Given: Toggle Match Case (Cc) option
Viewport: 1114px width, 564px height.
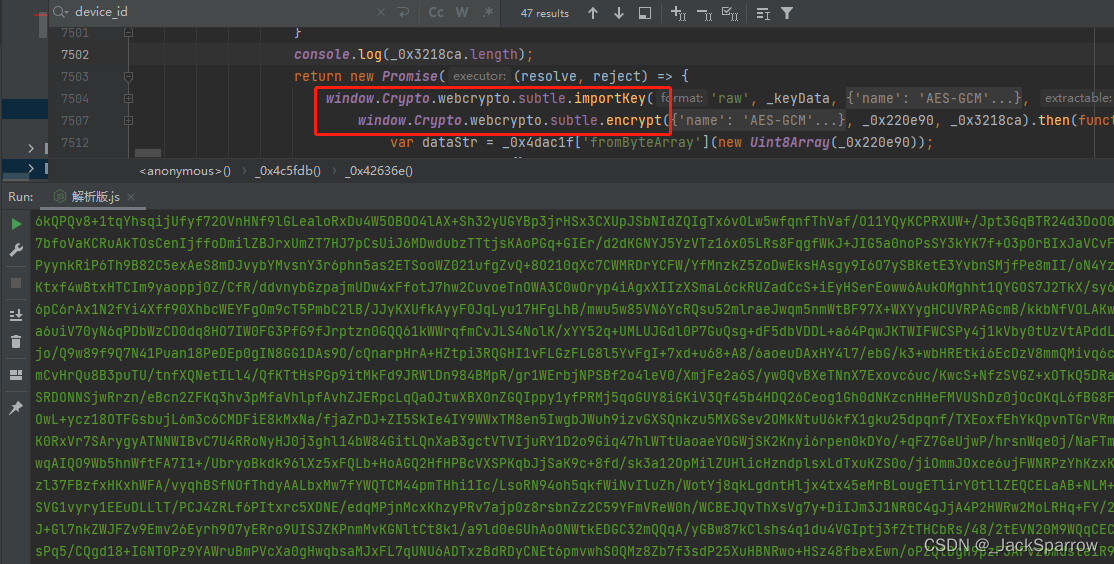Looking at the screenshot, I should click(436, 13).
